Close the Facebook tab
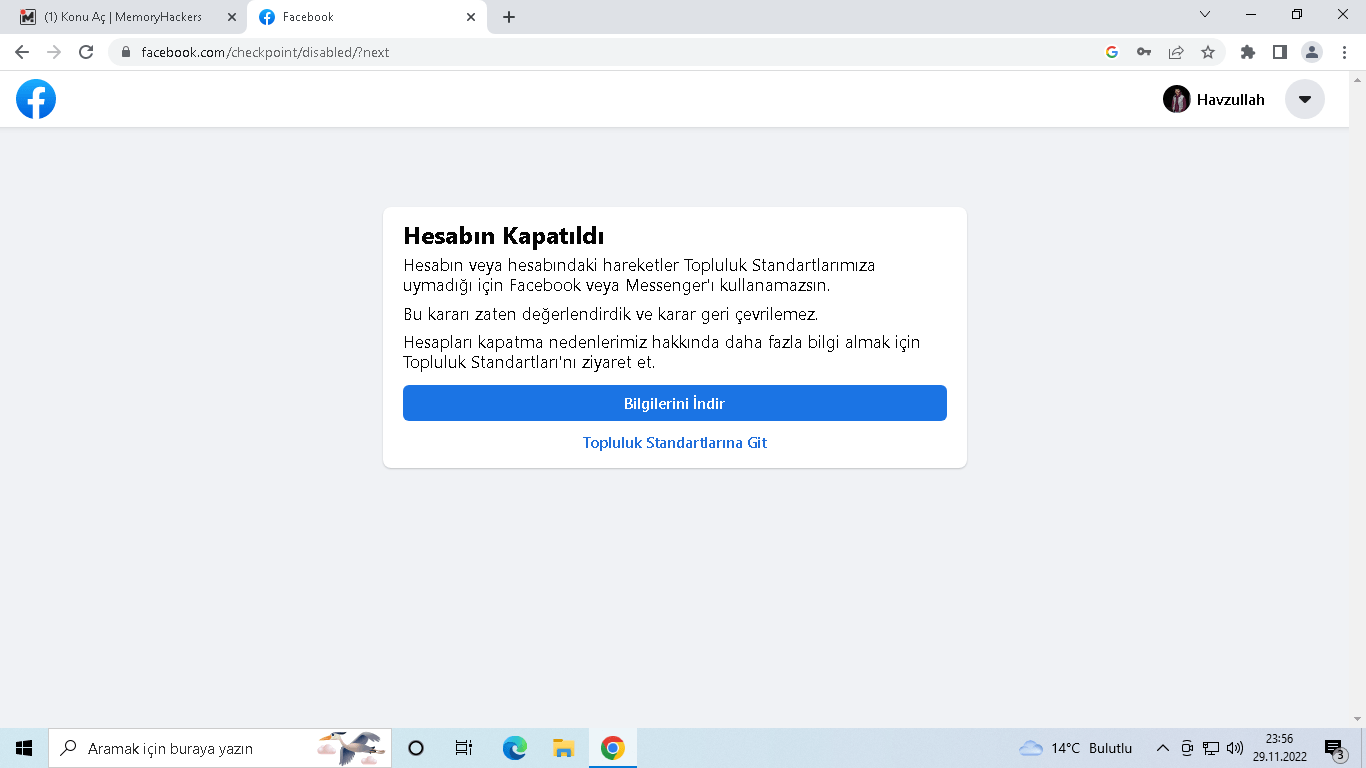Image resolution: width=1366 pixels, height=768 pixels. [x=471, y=17]
